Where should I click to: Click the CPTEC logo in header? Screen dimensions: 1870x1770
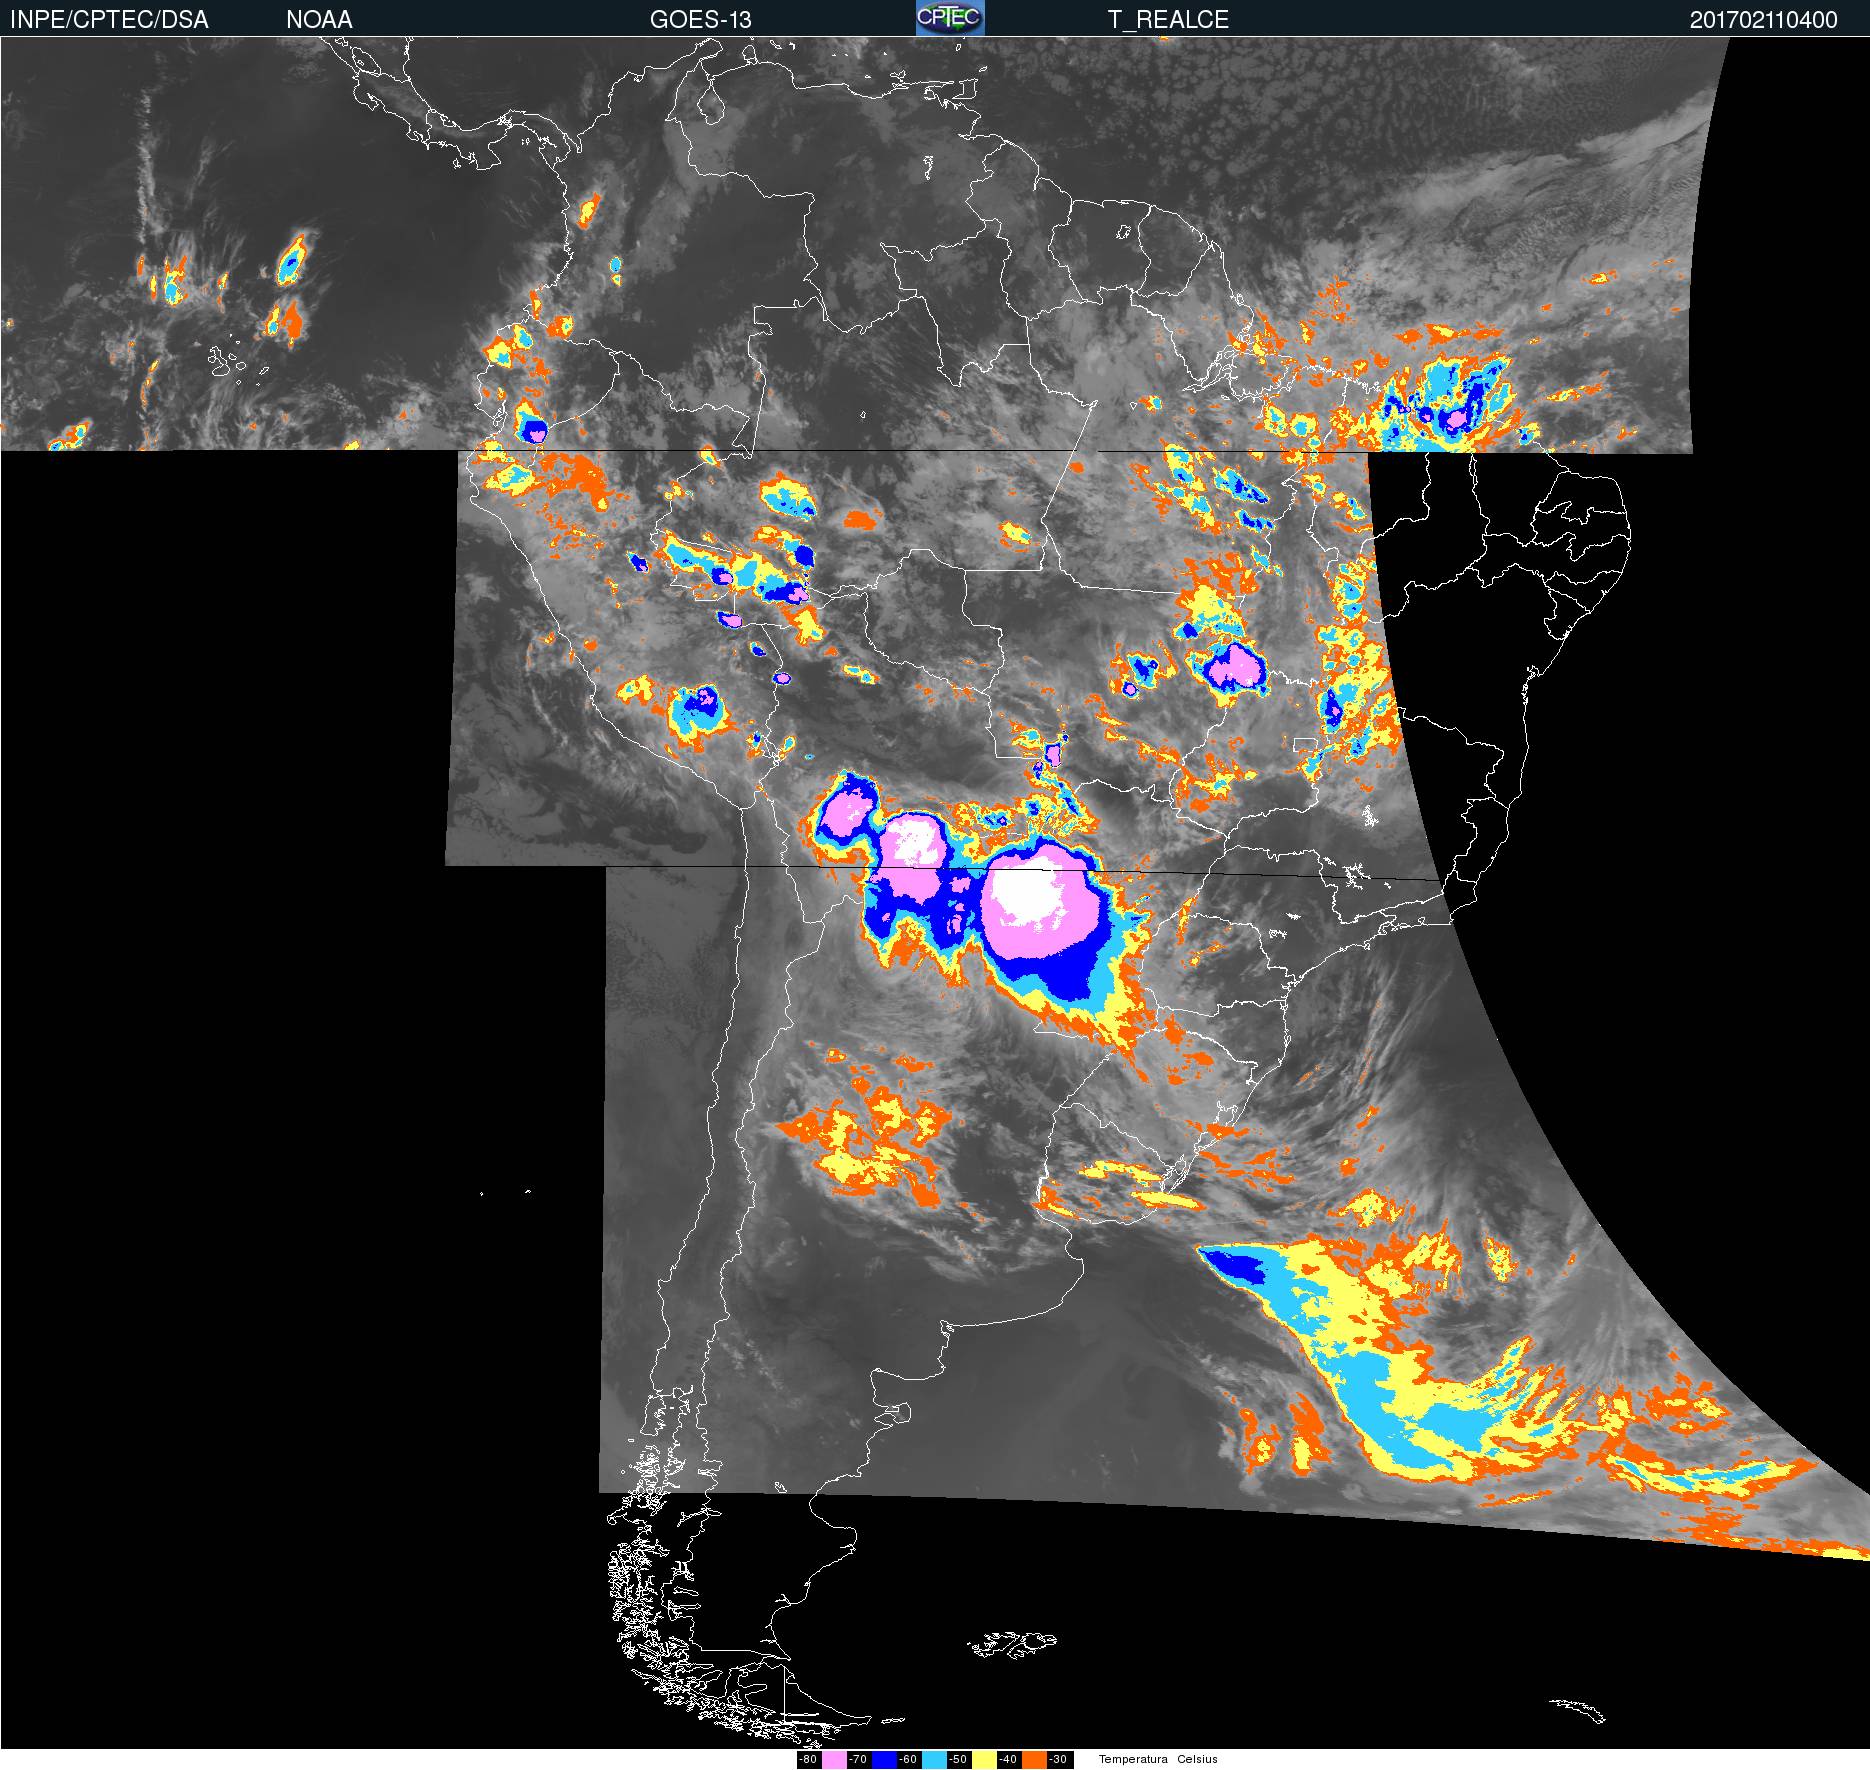950,18
